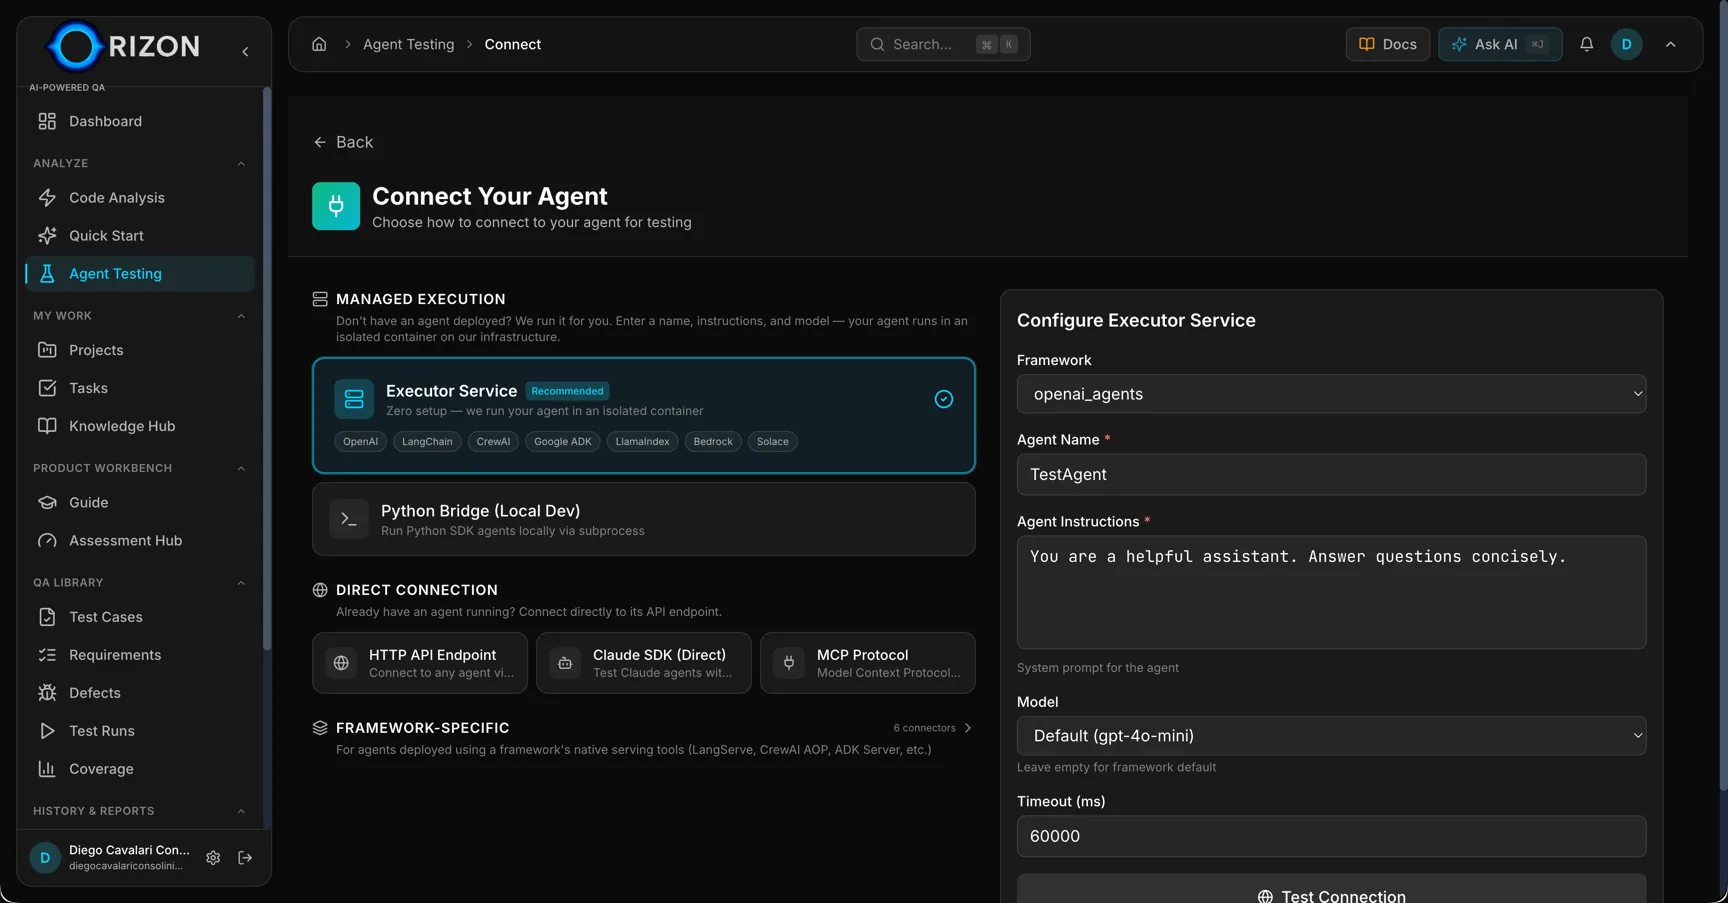
Task: Click the sign-out icon near the profile
Action: coord(245,858)
